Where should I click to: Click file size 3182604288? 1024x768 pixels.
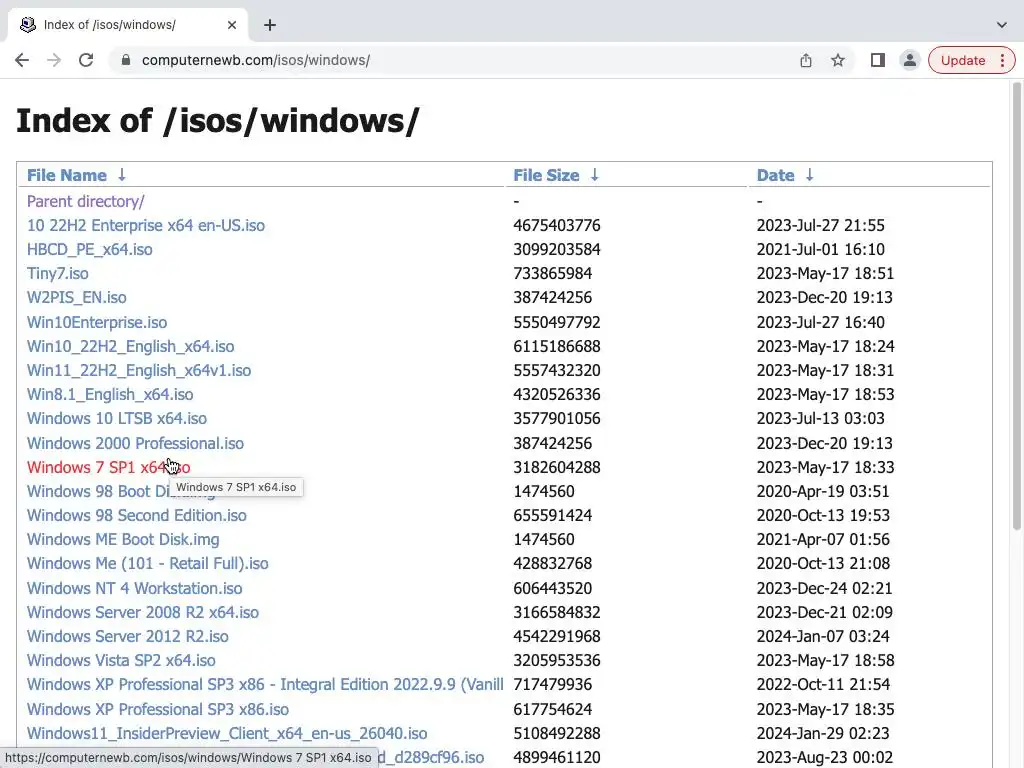pyautogui.click(x=556, y=468)
